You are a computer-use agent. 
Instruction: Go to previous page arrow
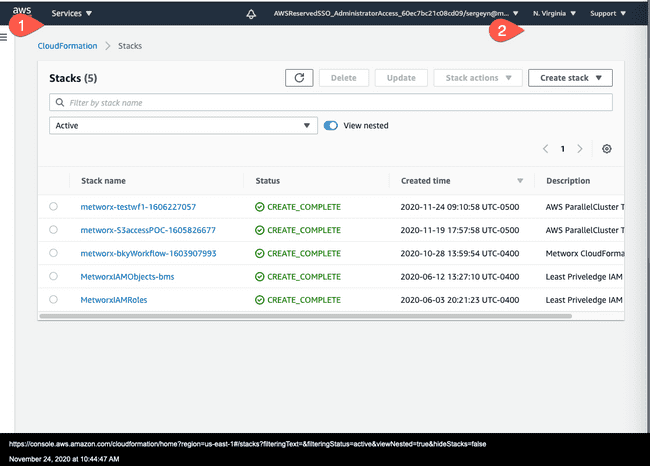click(546, 149)
